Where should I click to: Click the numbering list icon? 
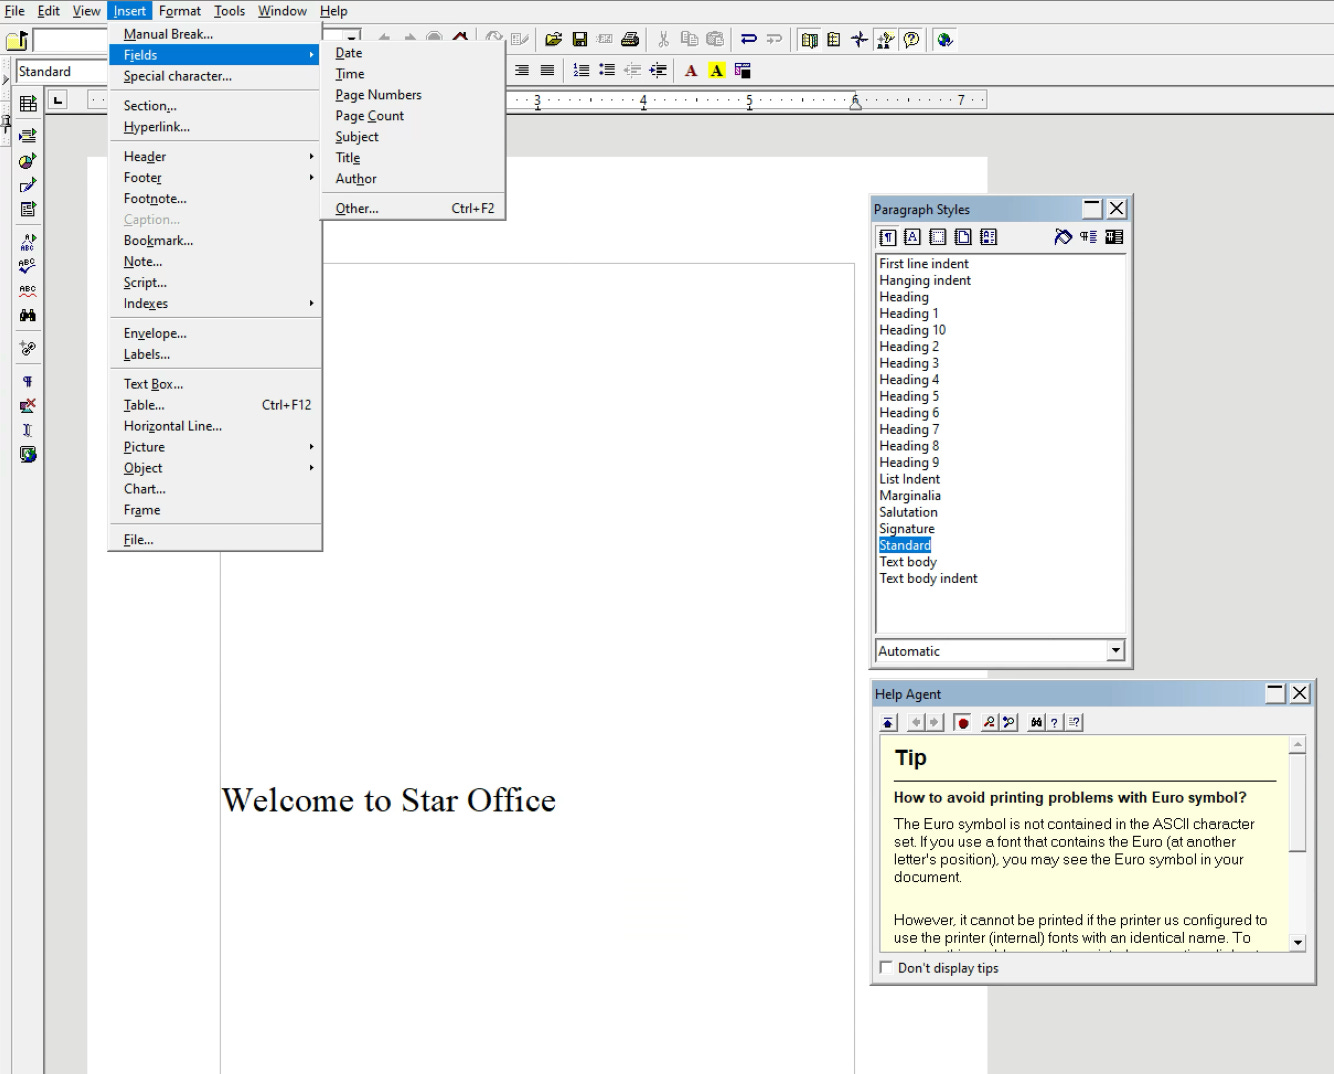pyautogui.click(x=581, y=70)
